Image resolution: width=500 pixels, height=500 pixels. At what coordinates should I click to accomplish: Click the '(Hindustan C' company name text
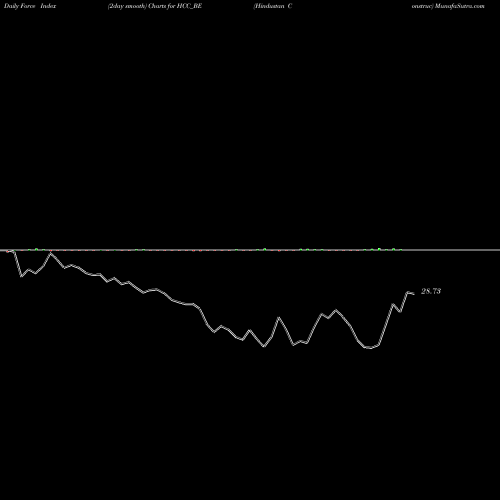point(273,6)
